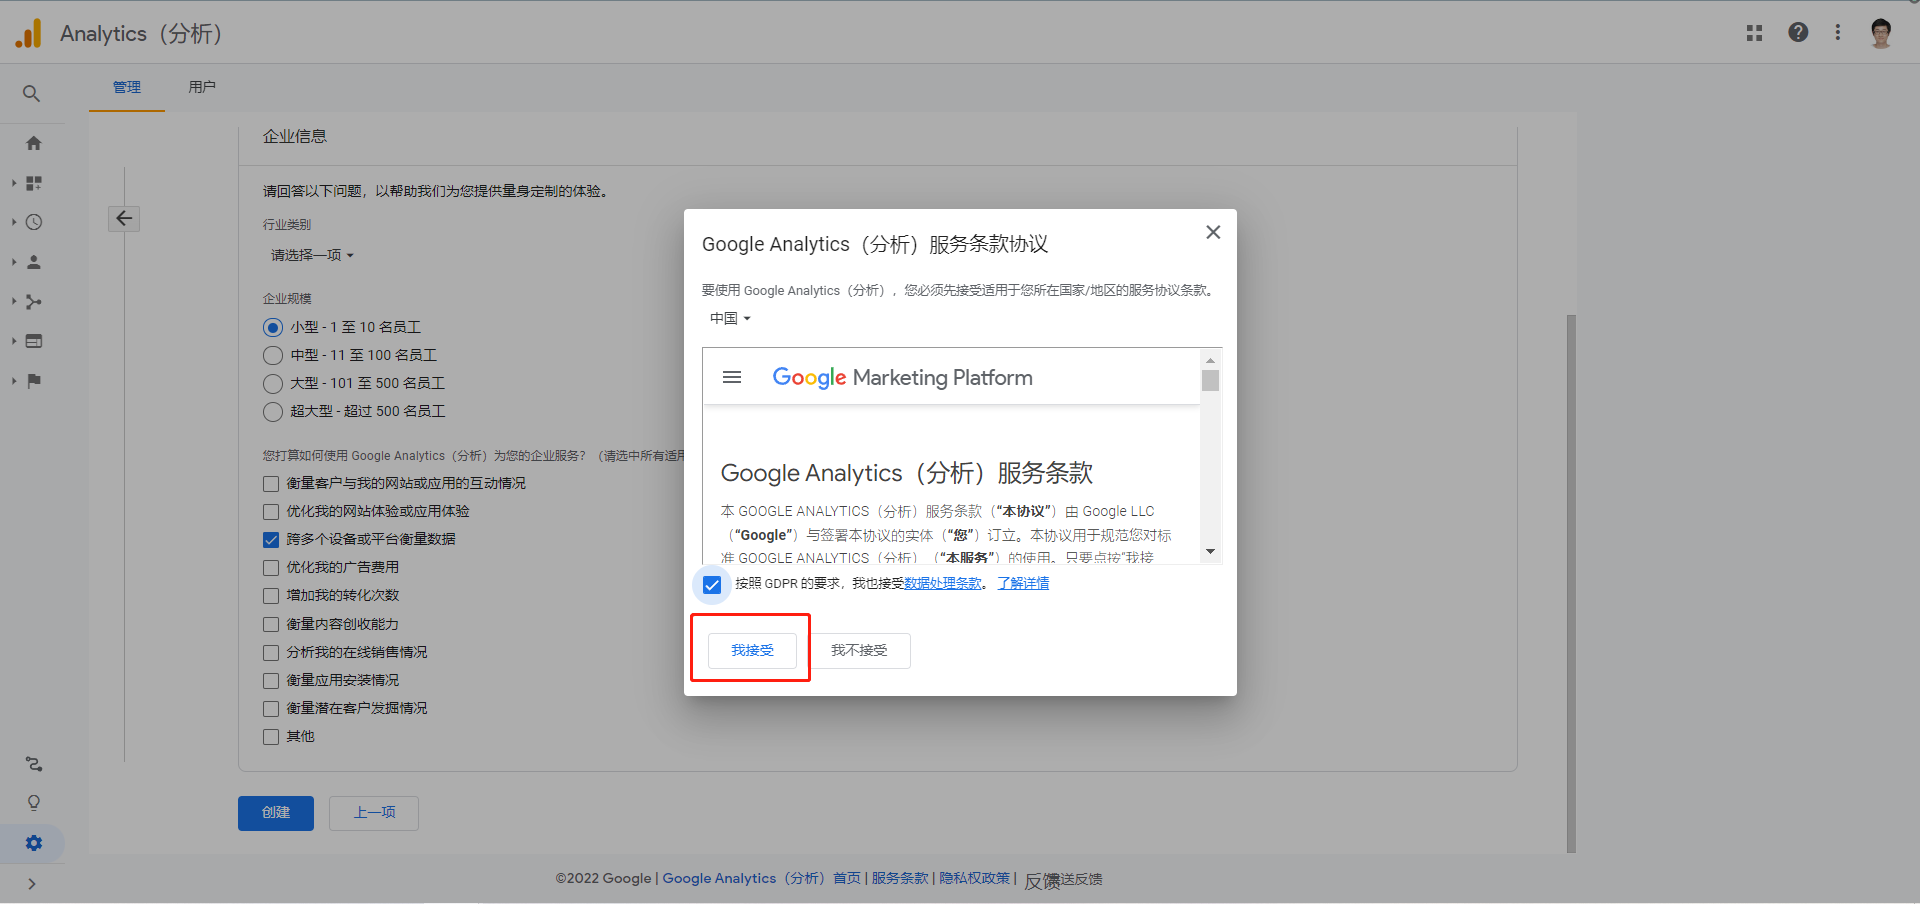The image size is (1920, 904).
Task: Switch to the 用户 tab
Action: (x=202, y=88)
